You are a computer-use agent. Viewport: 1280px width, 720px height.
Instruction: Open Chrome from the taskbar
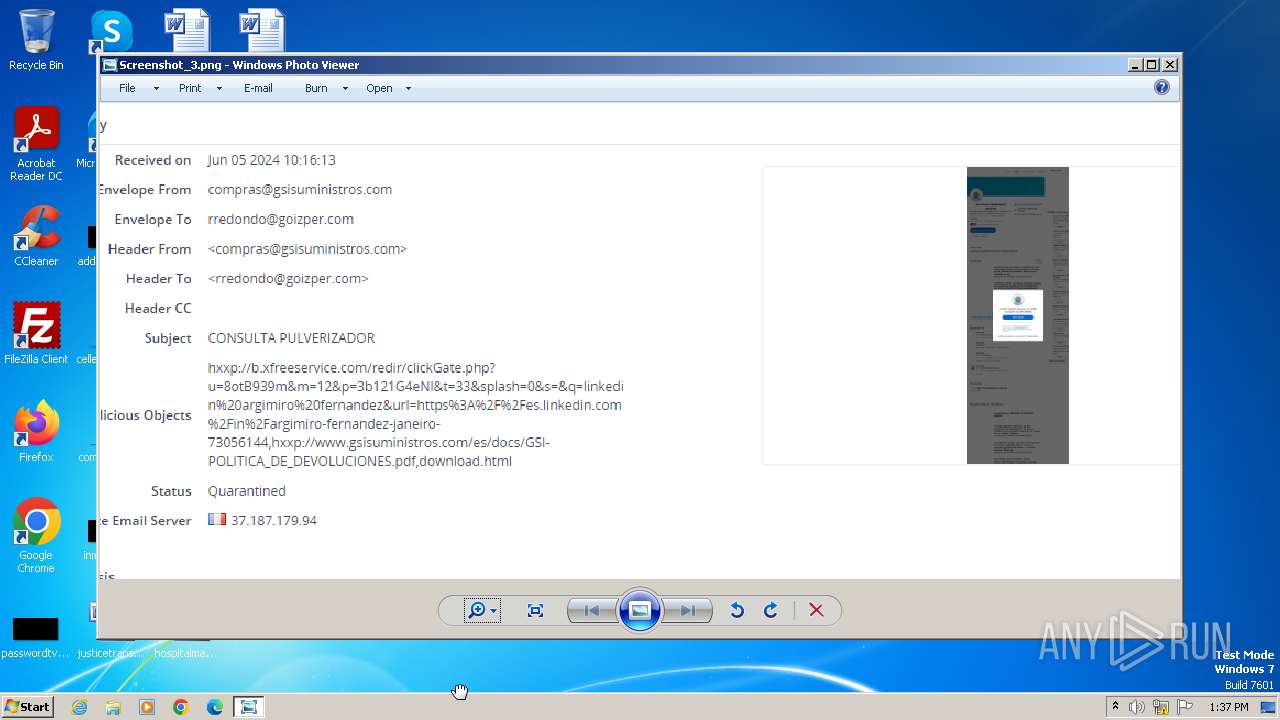click(181, 707)
